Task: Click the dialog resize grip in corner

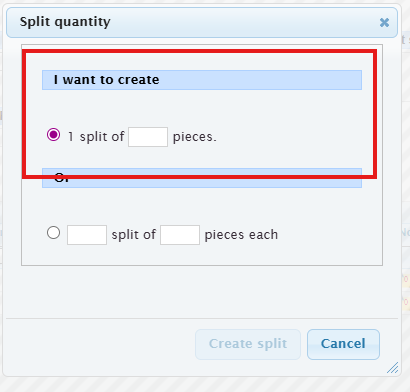Action: click(393, 367)
